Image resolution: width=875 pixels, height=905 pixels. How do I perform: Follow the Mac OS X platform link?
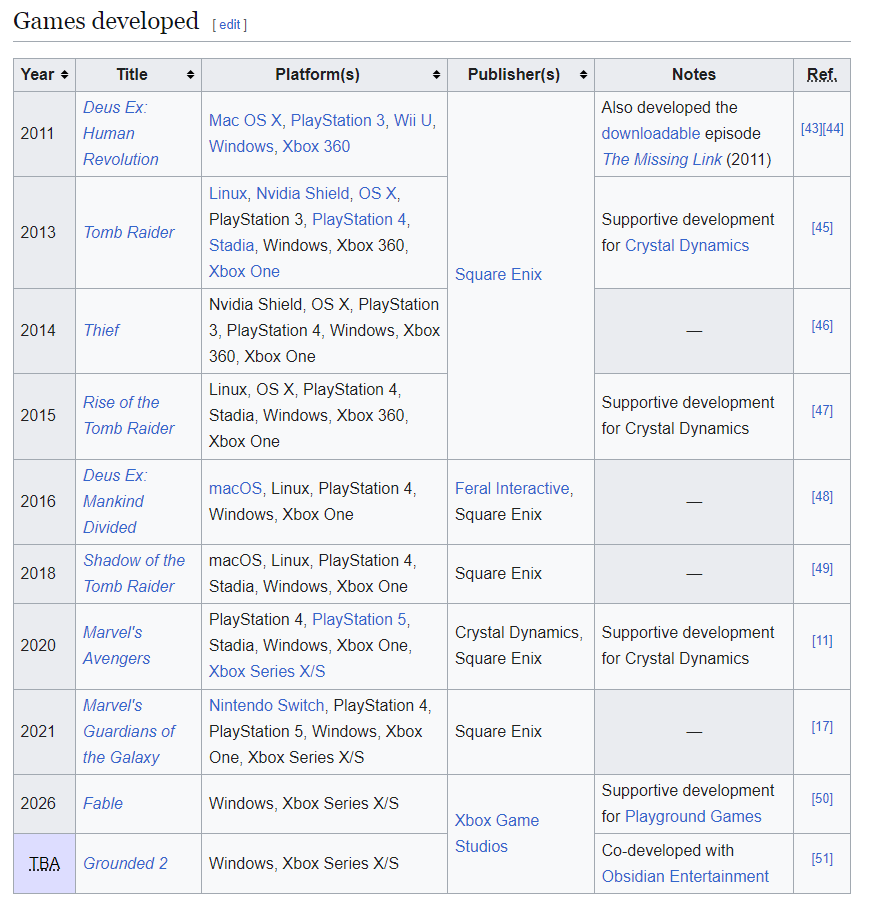coord(245,121)
